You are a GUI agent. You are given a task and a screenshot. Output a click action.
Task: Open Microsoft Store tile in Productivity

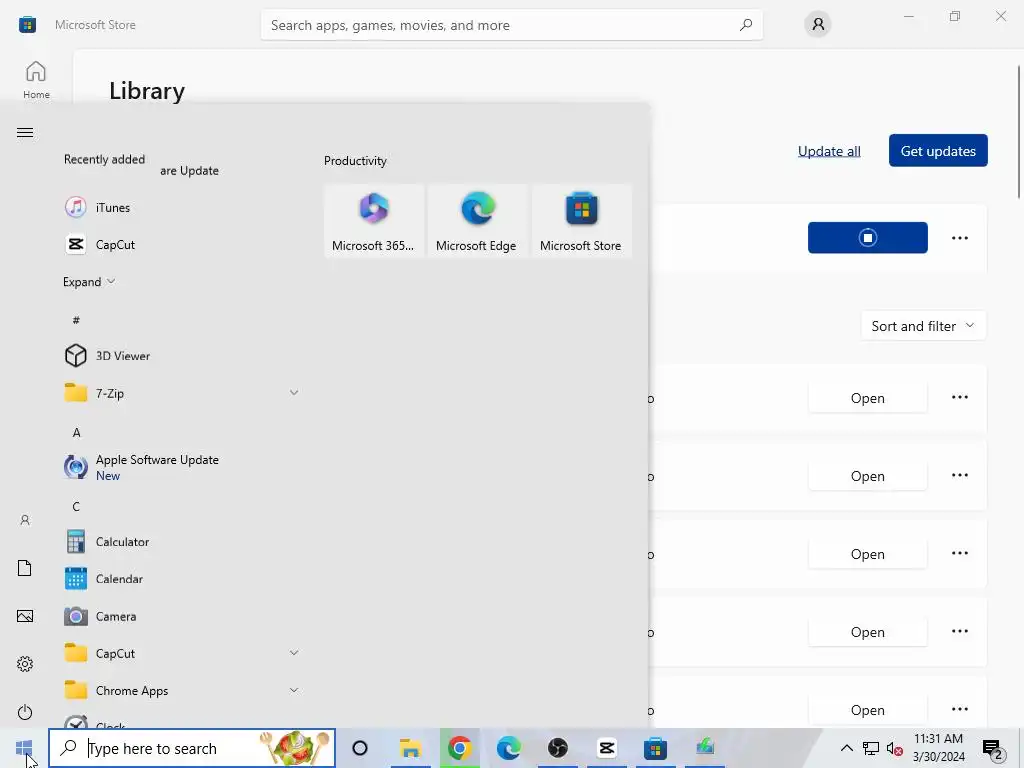581,221
